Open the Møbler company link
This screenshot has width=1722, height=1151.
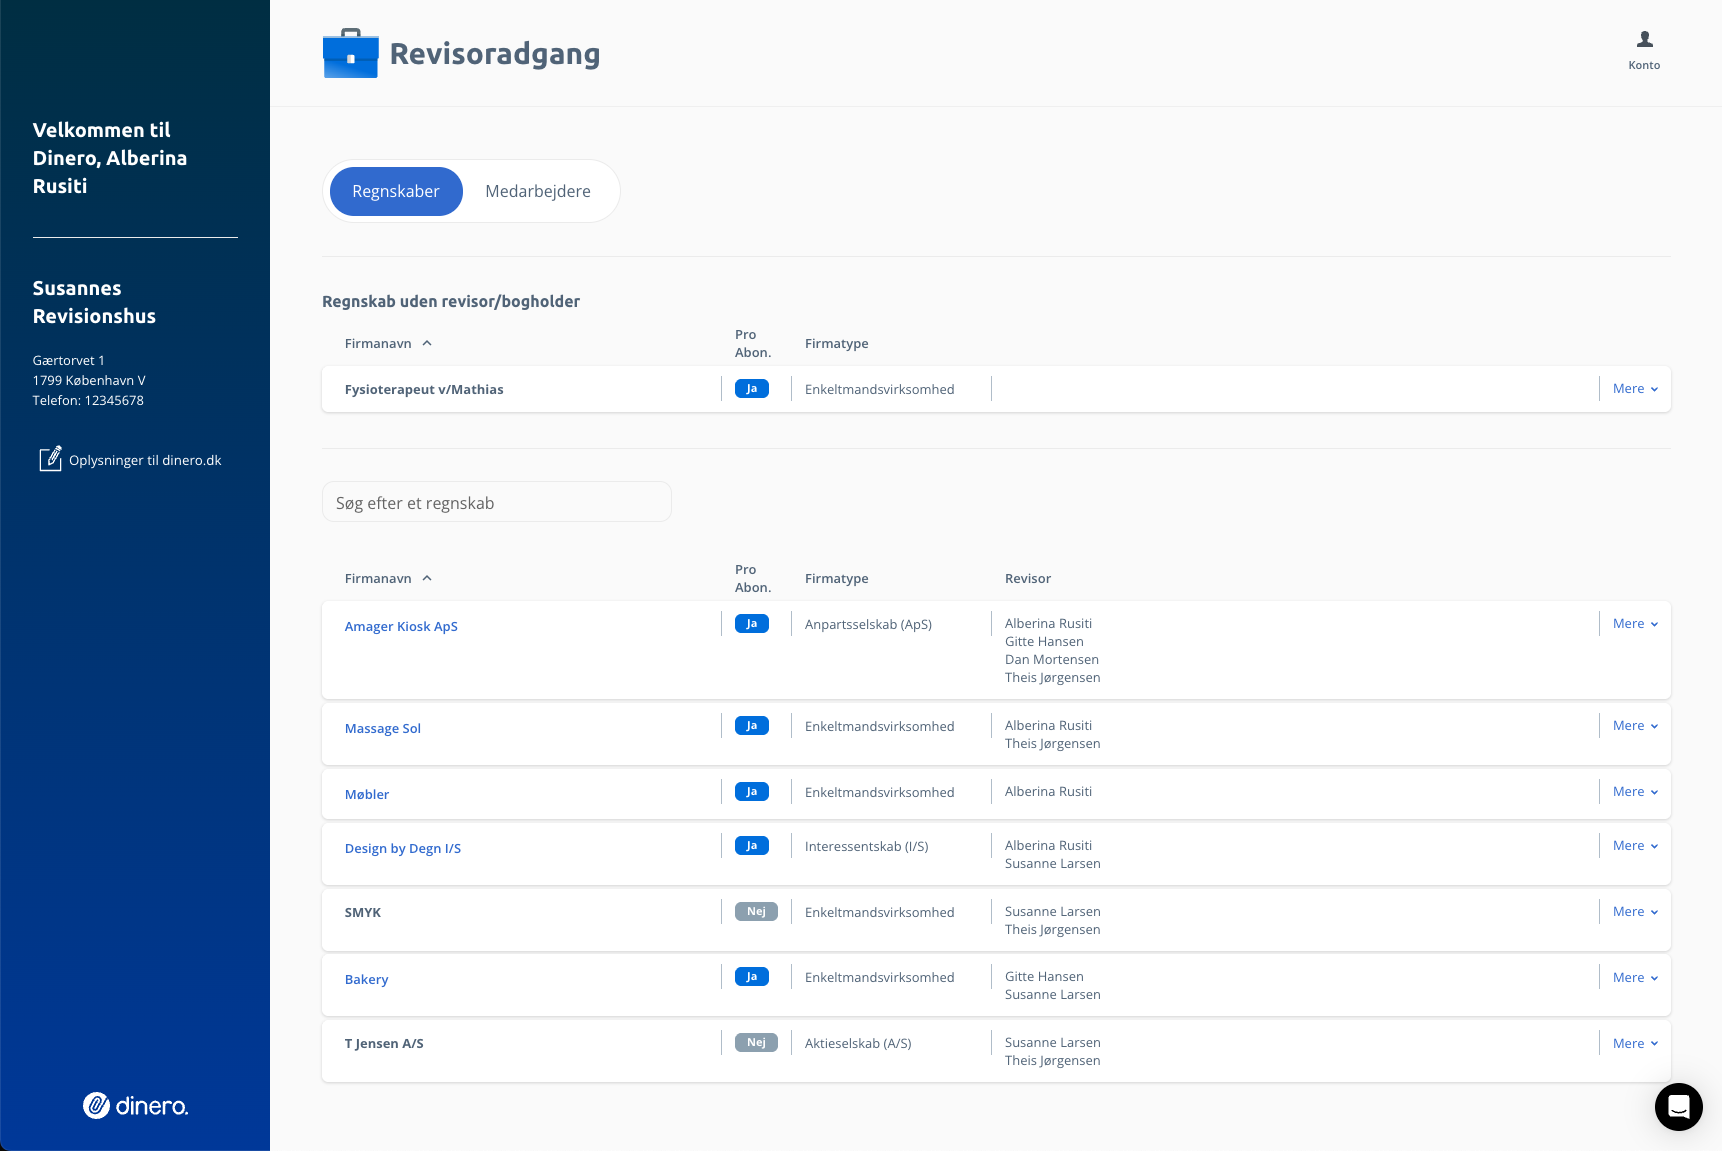point(366,795)
